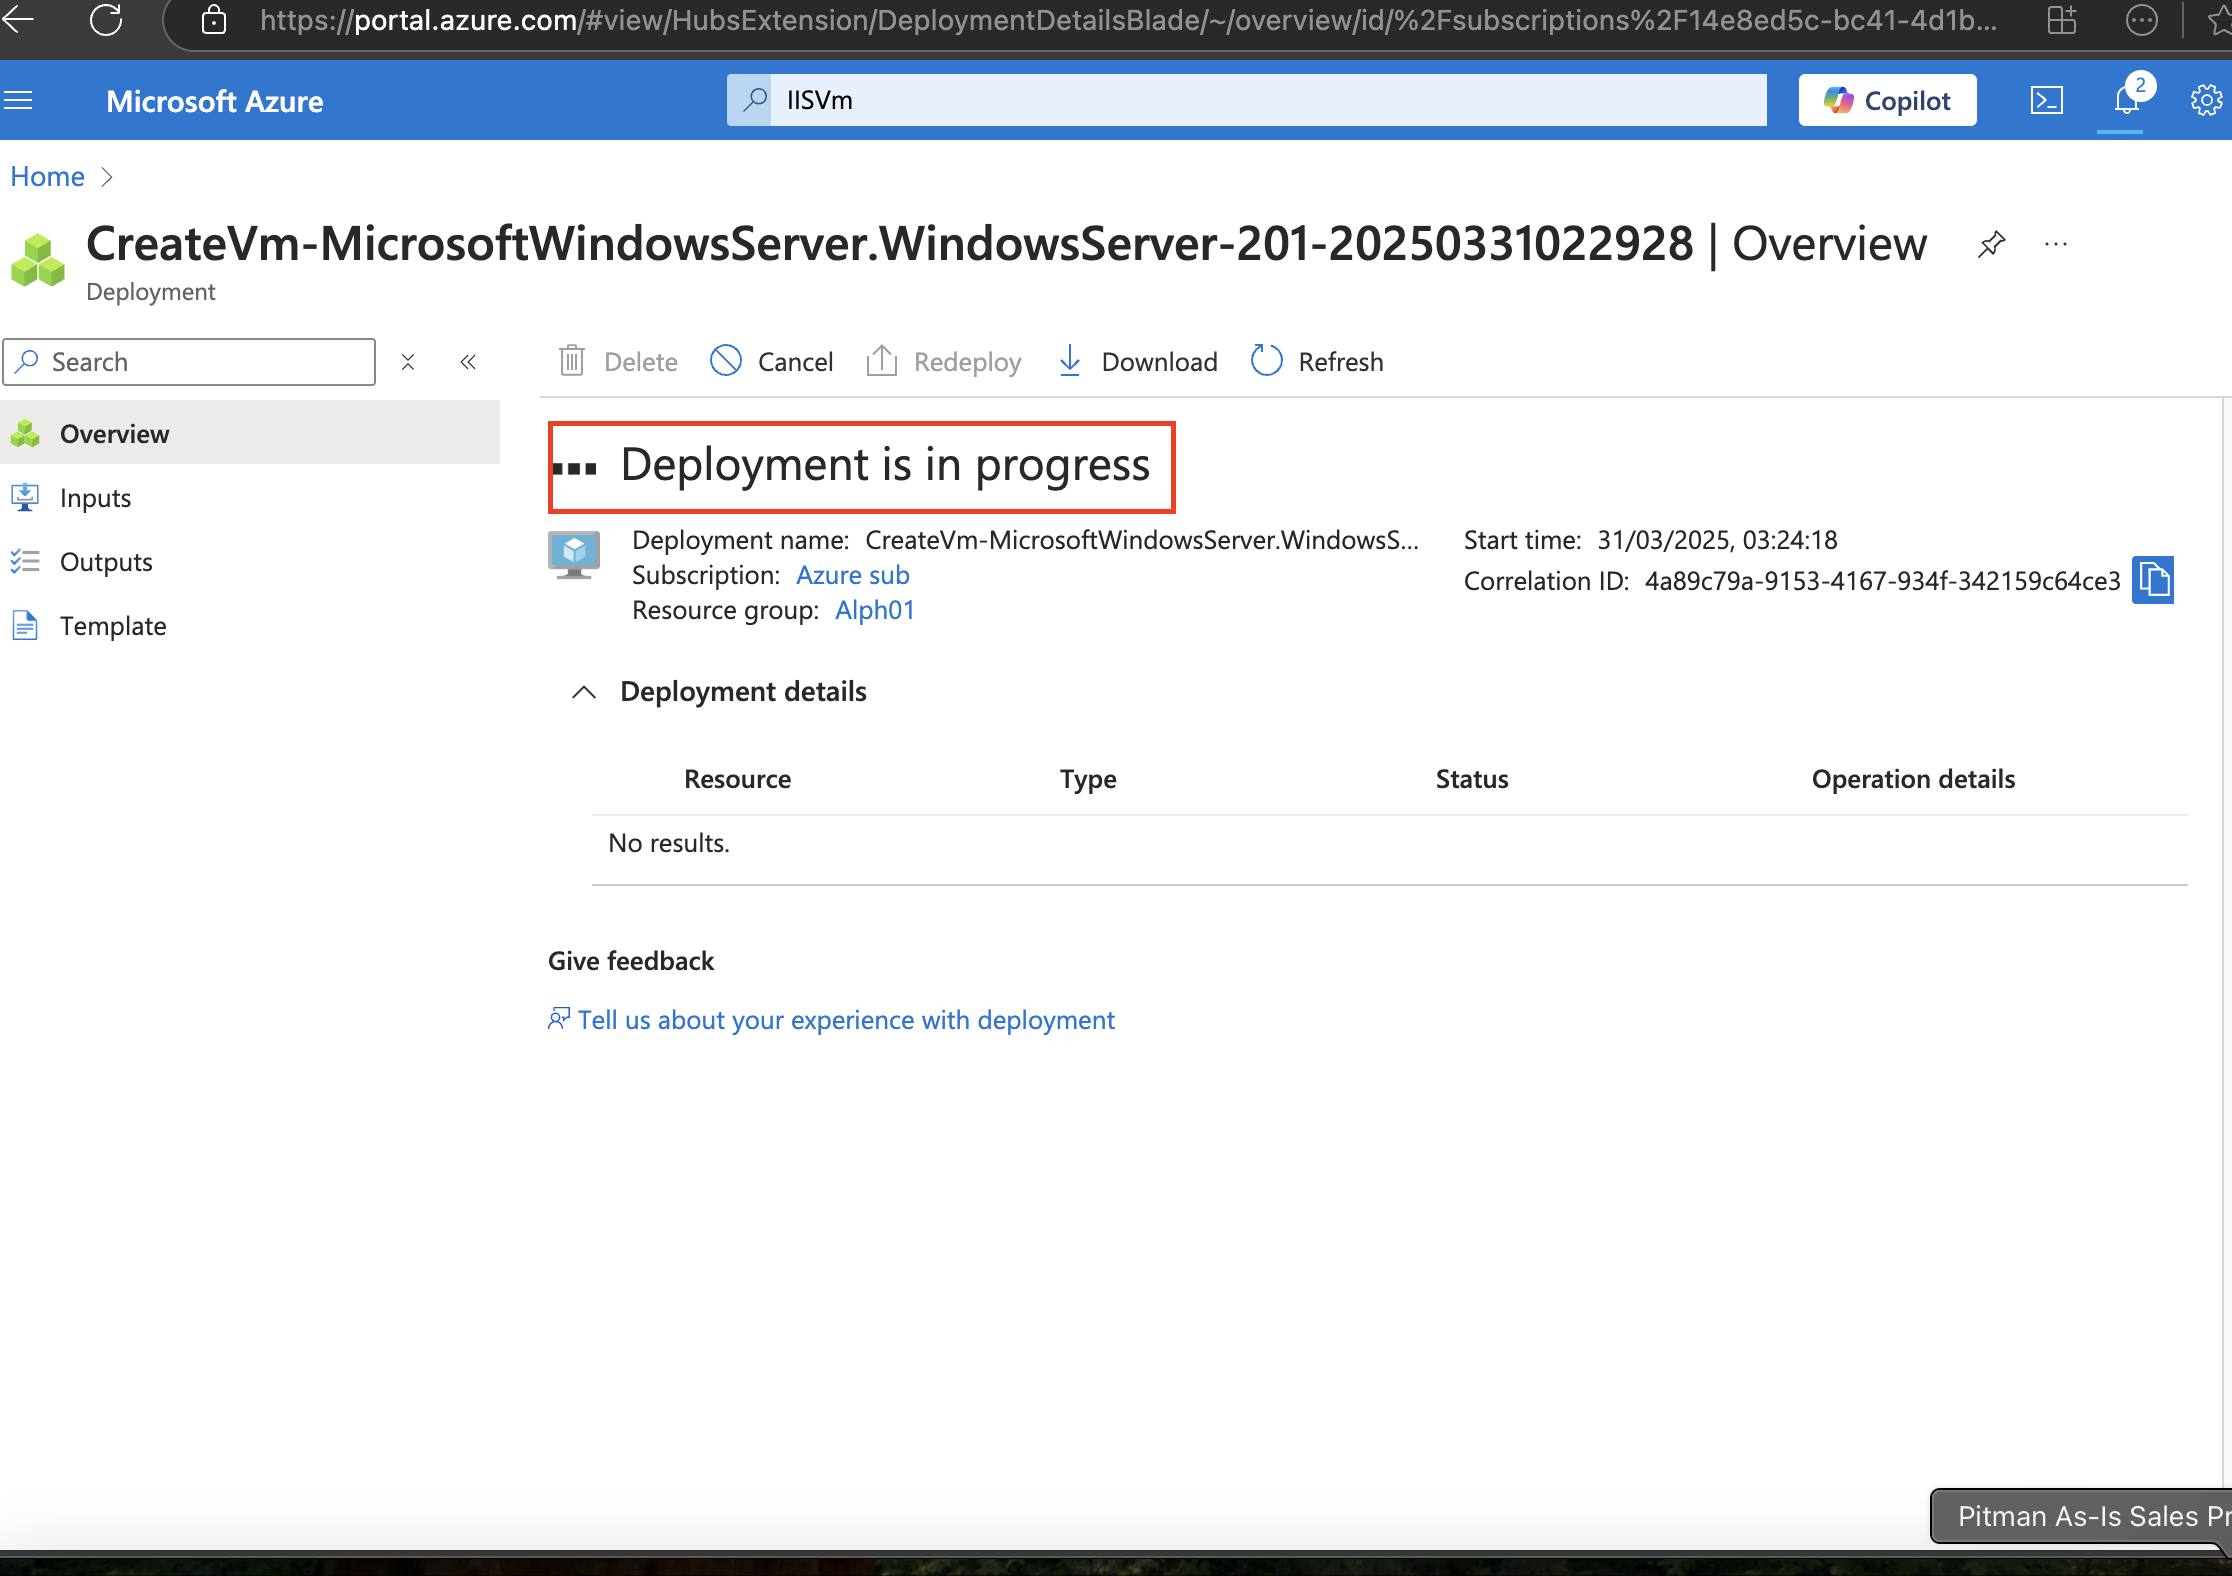
Task: Select Overview in the left menu
Action: (x=250, y=434)
